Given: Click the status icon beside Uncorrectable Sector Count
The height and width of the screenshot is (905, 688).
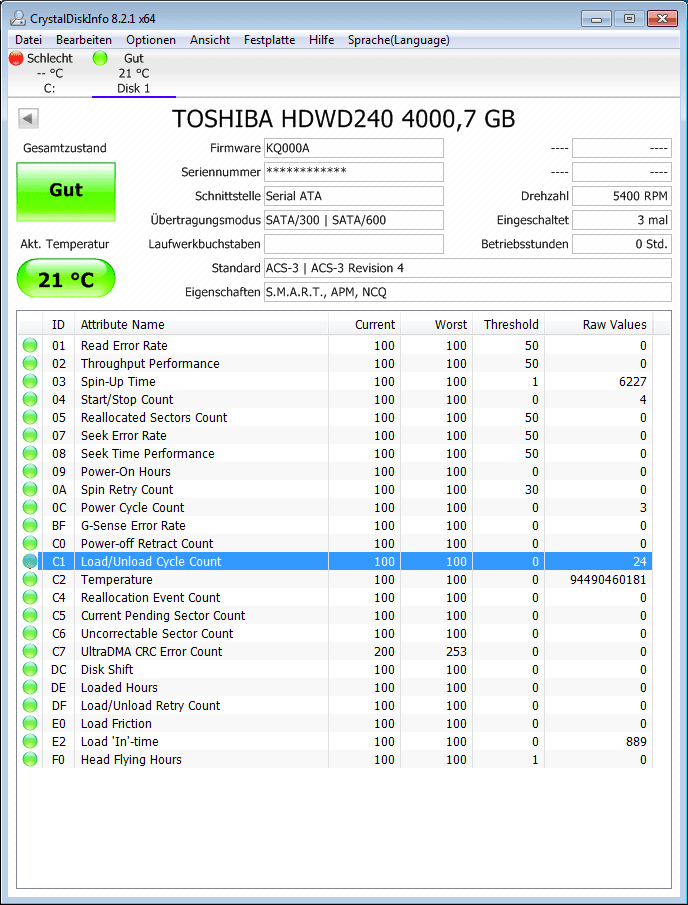Looking at the screenshot, I should pyautogui.click(x=30, y=634).
